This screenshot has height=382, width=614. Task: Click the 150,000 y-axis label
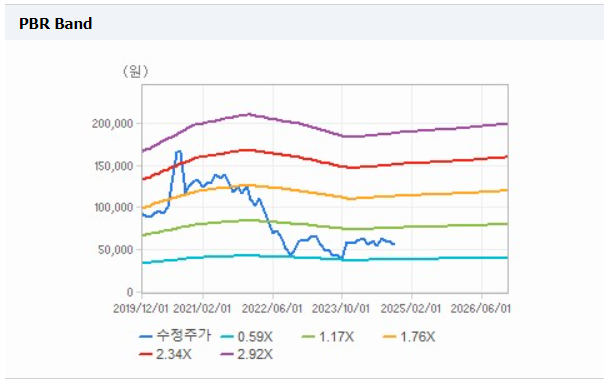click(114, 166)
